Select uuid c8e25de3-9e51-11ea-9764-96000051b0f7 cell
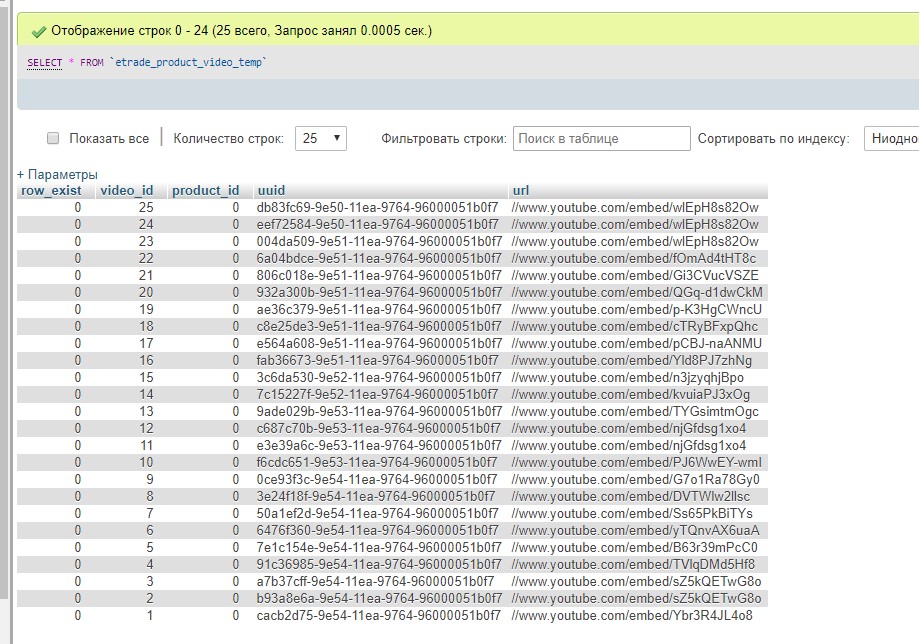 pos(379,326)
